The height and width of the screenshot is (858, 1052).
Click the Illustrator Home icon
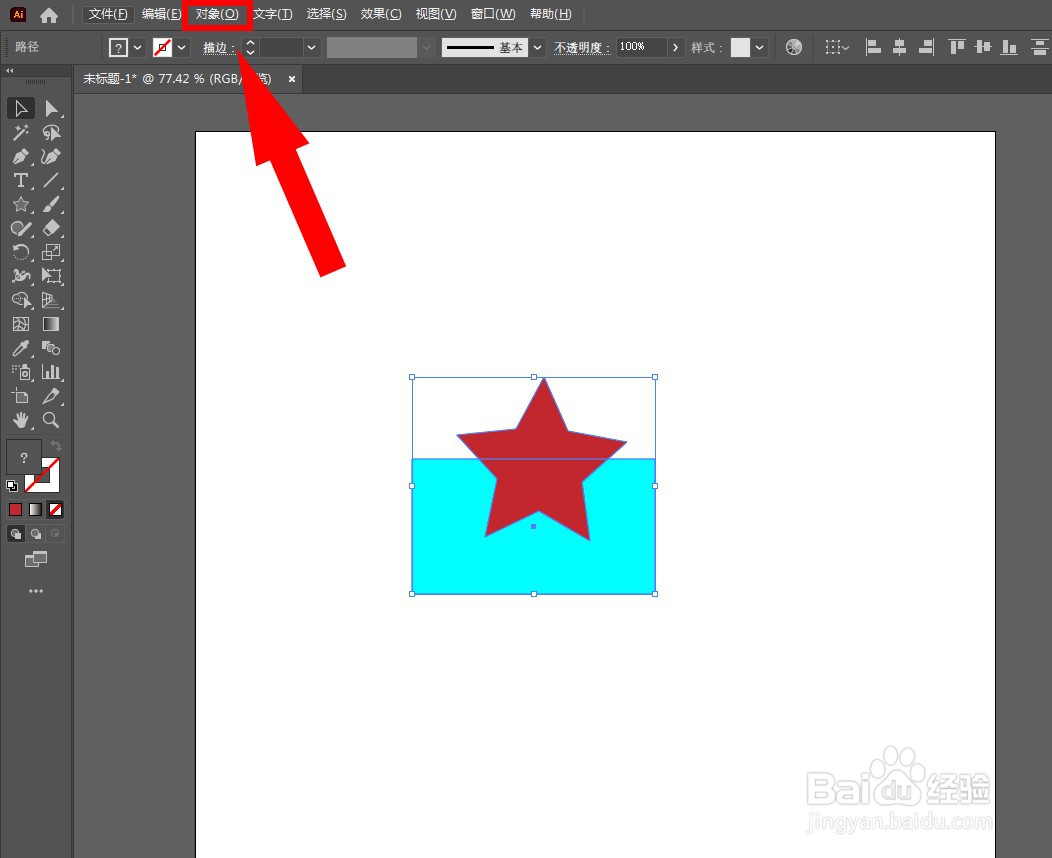pos(48,15)
